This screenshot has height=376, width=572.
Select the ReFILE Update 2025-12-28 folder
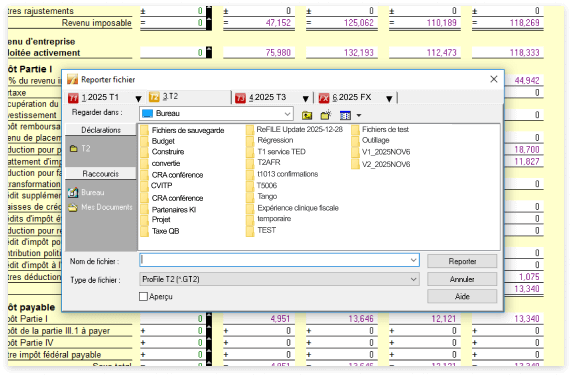pyautogui.click(x=295, y=129)
